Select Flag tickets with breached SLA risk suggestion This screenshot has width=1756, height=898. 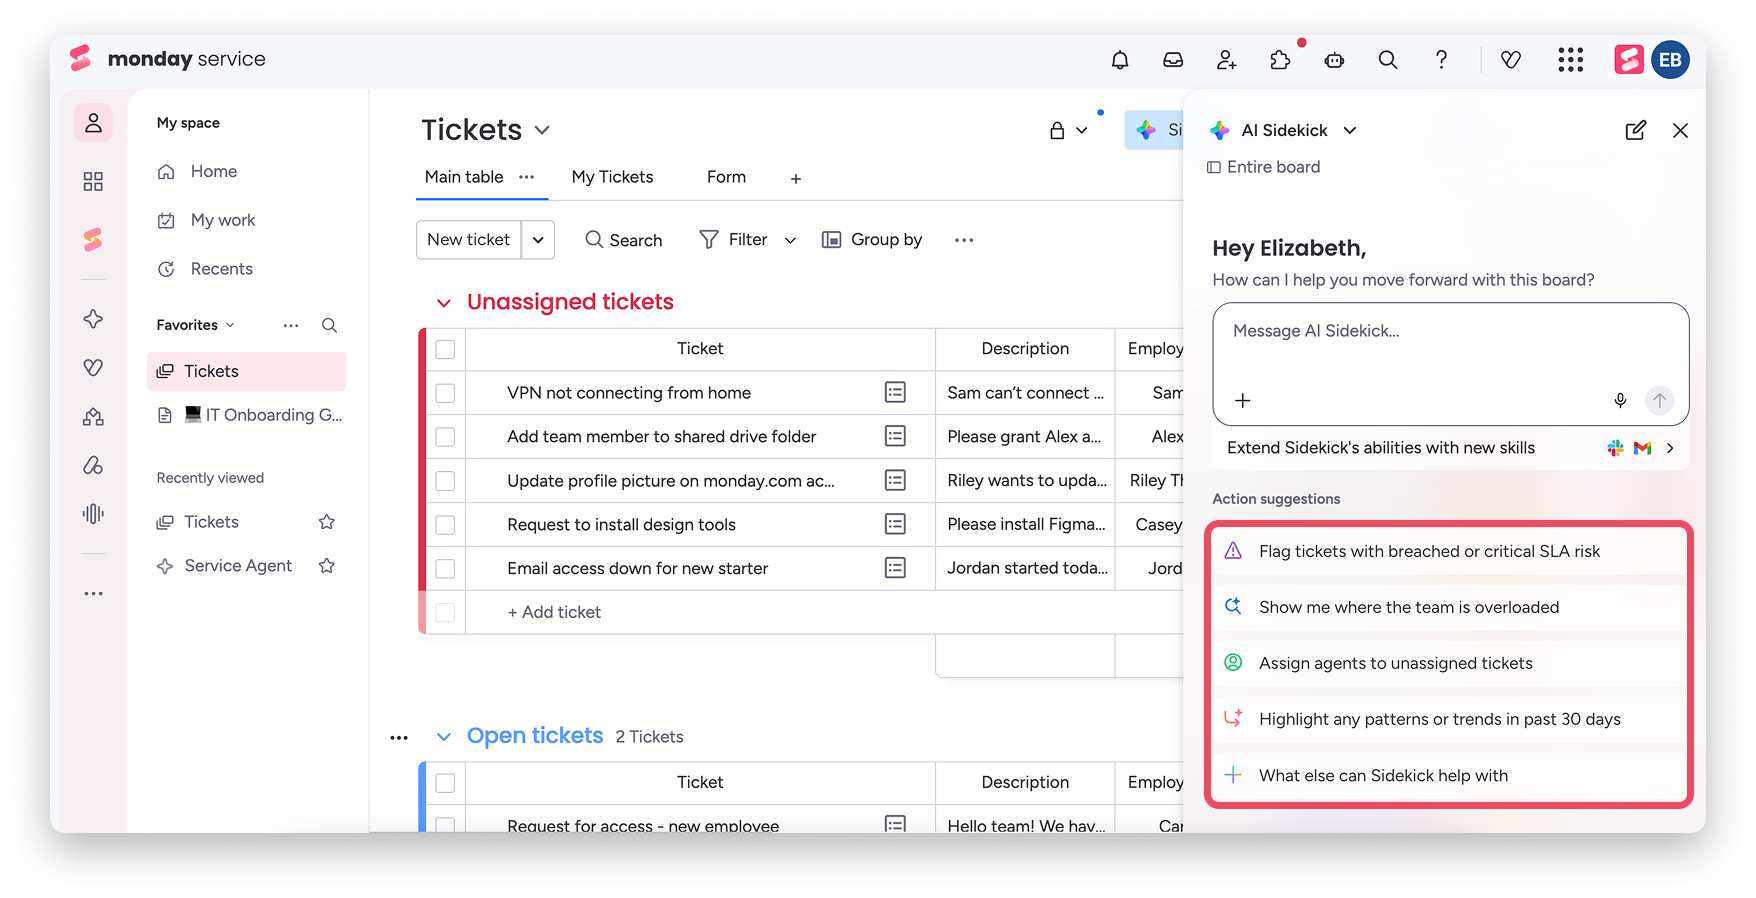click(1448, 551)
